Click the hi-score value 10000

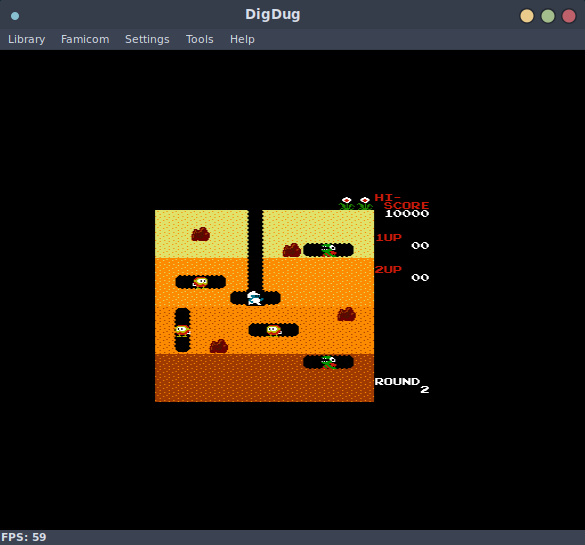[407, 214]
